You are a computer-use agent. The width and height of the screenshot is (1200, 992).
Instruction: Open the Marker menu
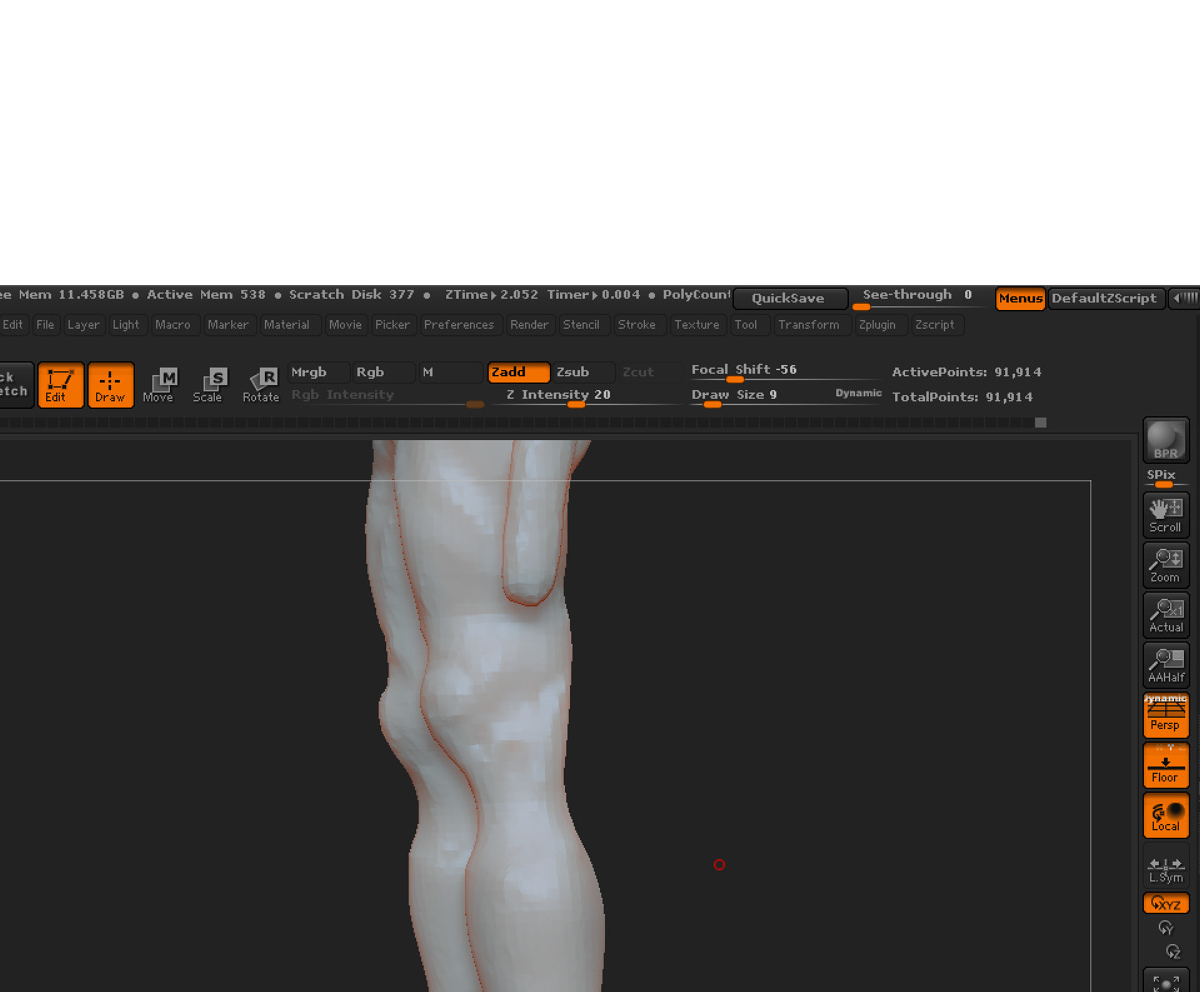(228, 325)
